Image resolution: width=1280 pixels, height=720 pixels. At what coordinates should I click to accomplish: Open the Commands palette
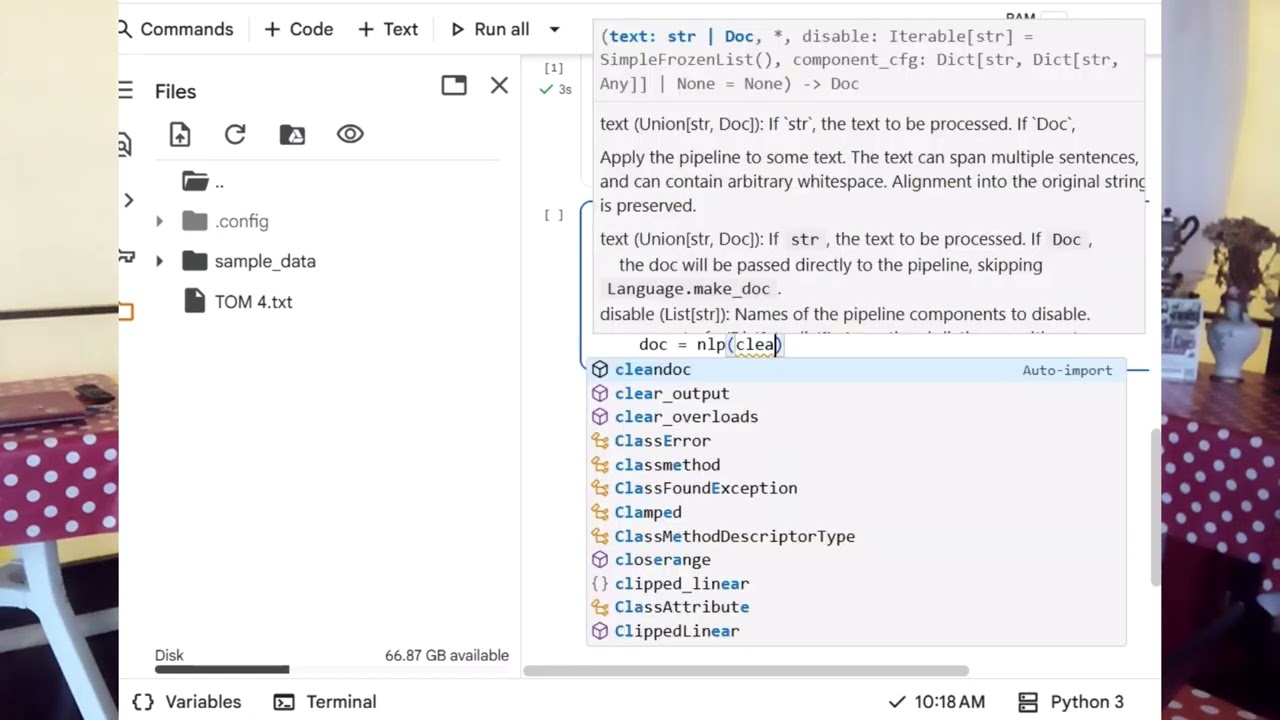[x=176, y=30]
